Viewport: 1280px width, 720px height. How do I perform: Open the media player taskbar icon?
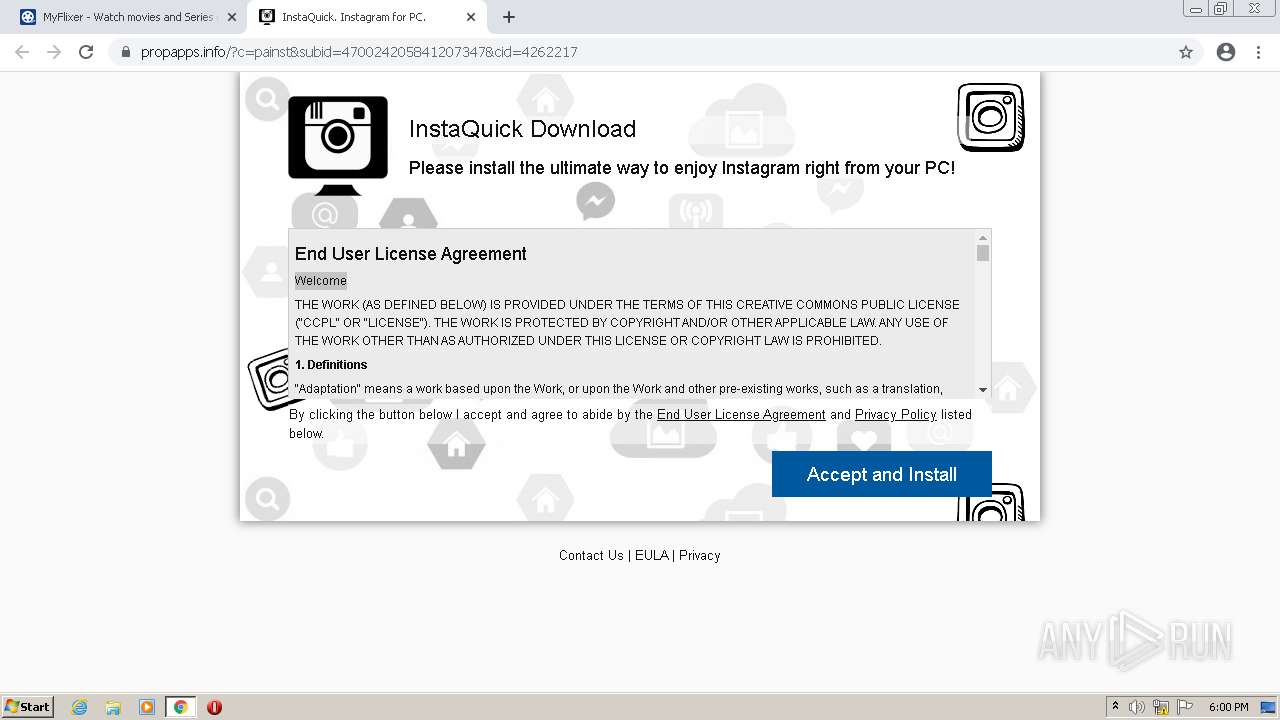point(146,707)
